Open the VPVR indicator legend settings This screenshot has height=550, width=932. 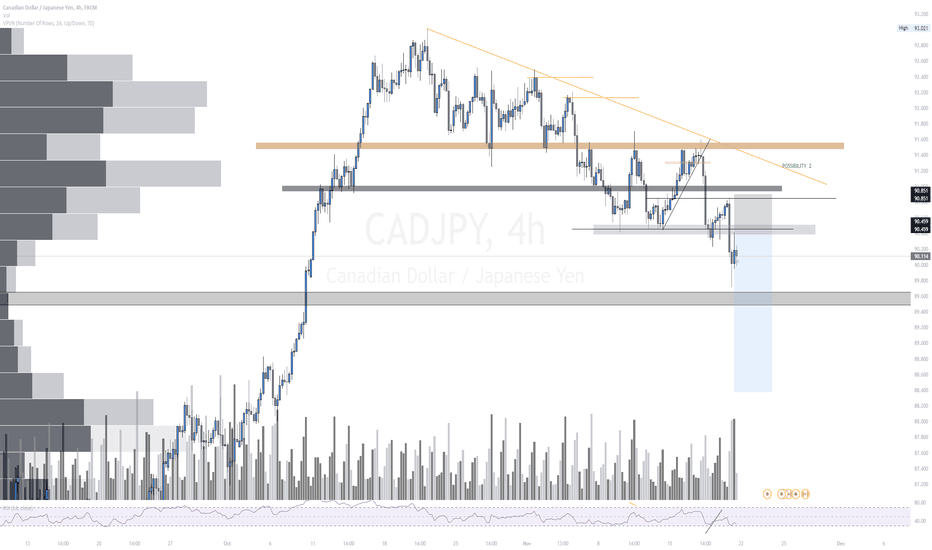[x=48, y=23]
